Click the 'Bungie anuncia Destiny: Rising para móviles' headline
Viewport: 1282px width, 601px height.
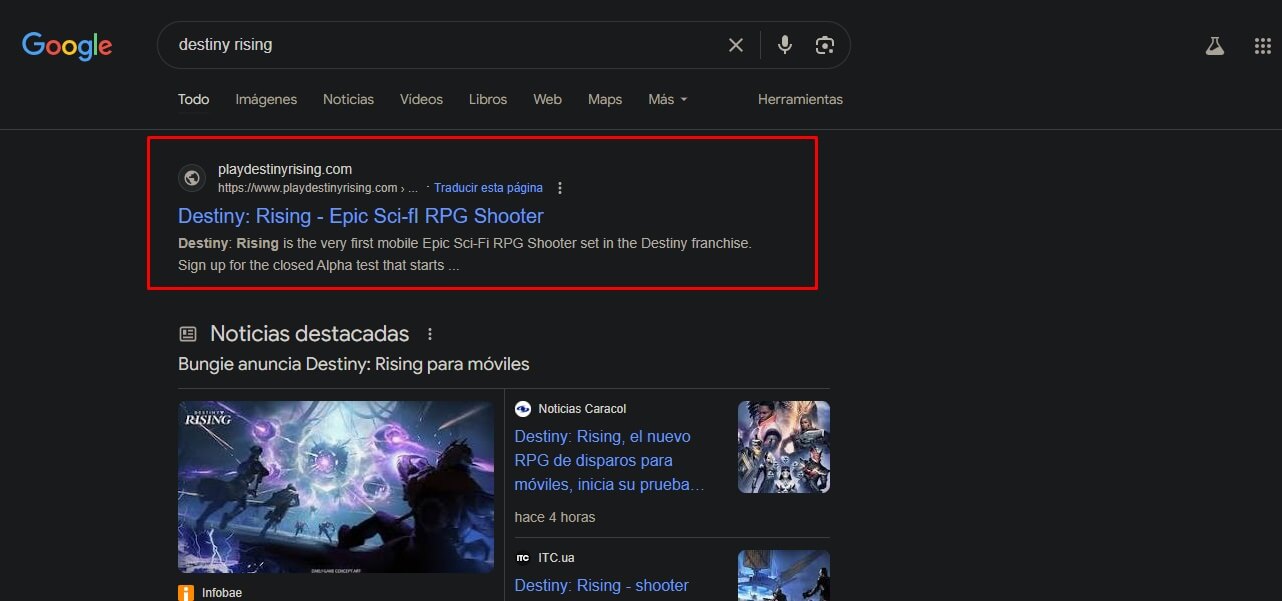354,364
